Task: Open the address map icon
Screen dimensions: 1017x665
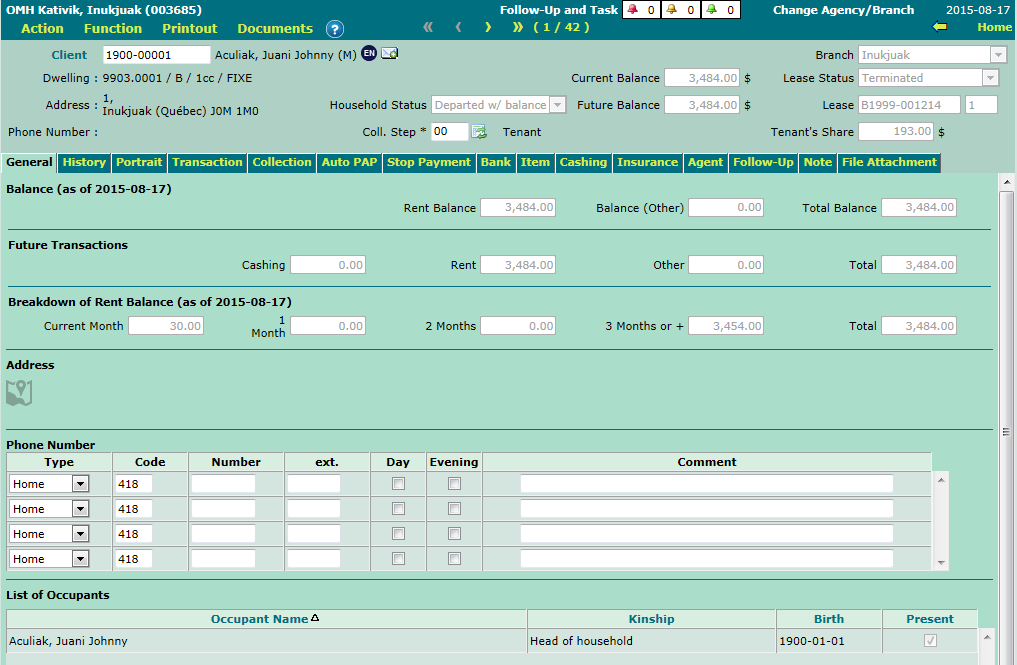Action: 20,393
